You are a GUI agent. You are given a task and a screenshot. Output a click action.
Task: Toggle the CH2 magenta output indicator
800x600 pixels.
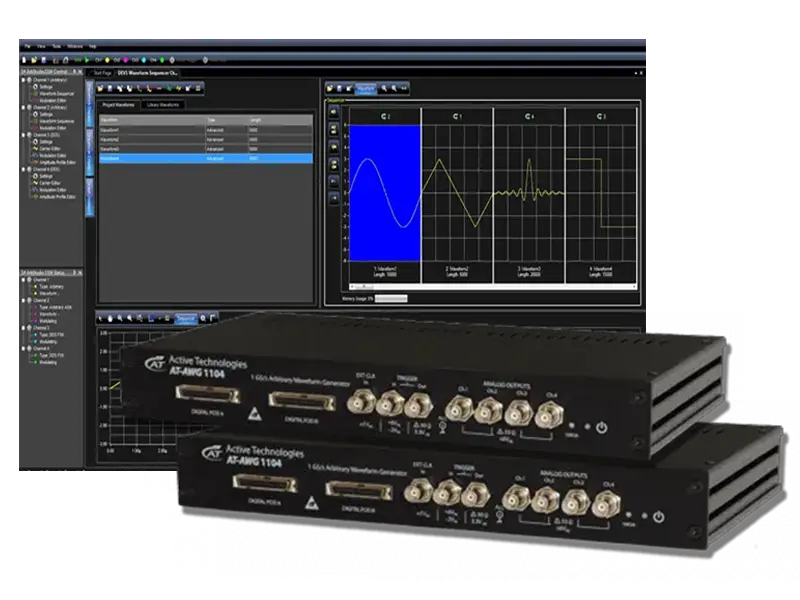[126, 60]
